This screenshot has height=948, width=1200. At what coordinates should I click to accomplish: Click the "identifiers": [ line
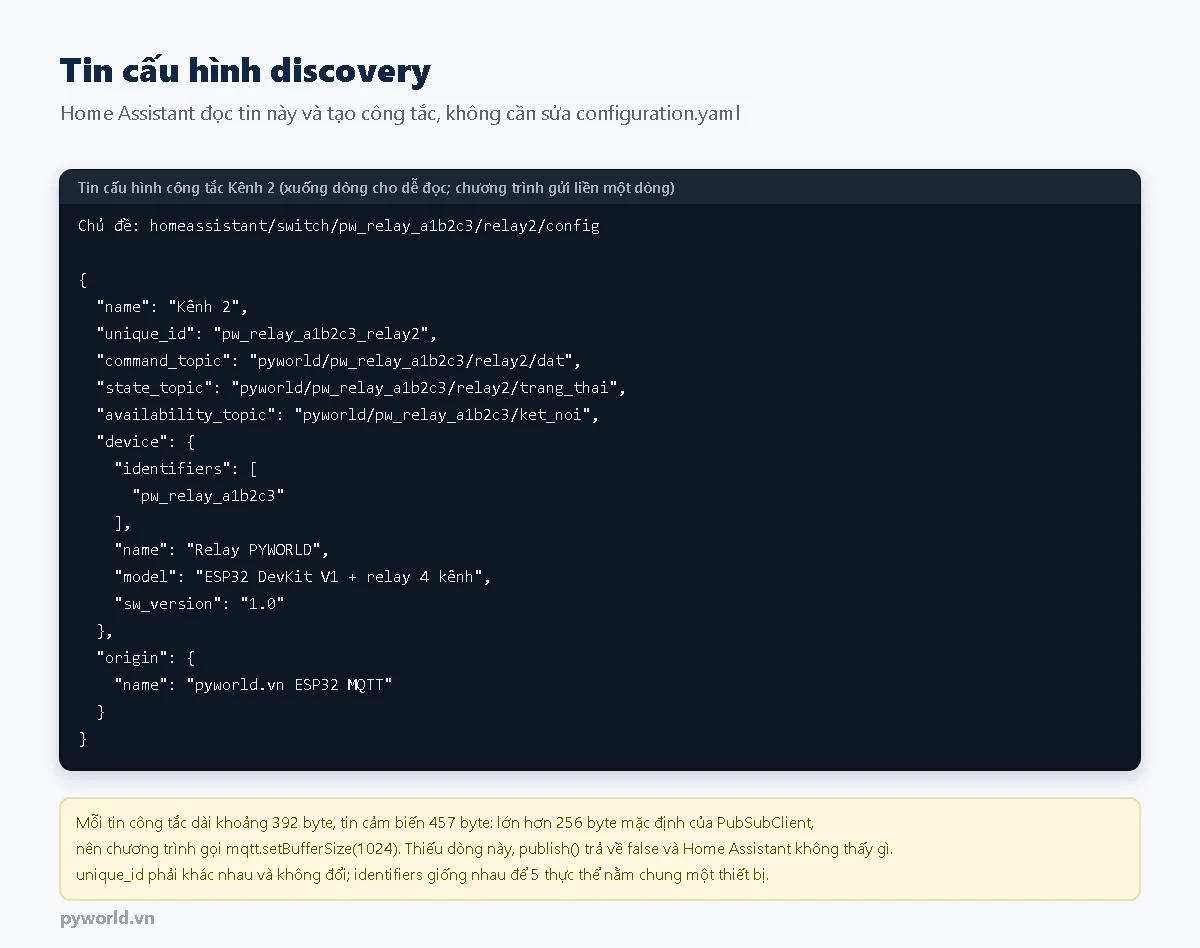coord(186,469)
